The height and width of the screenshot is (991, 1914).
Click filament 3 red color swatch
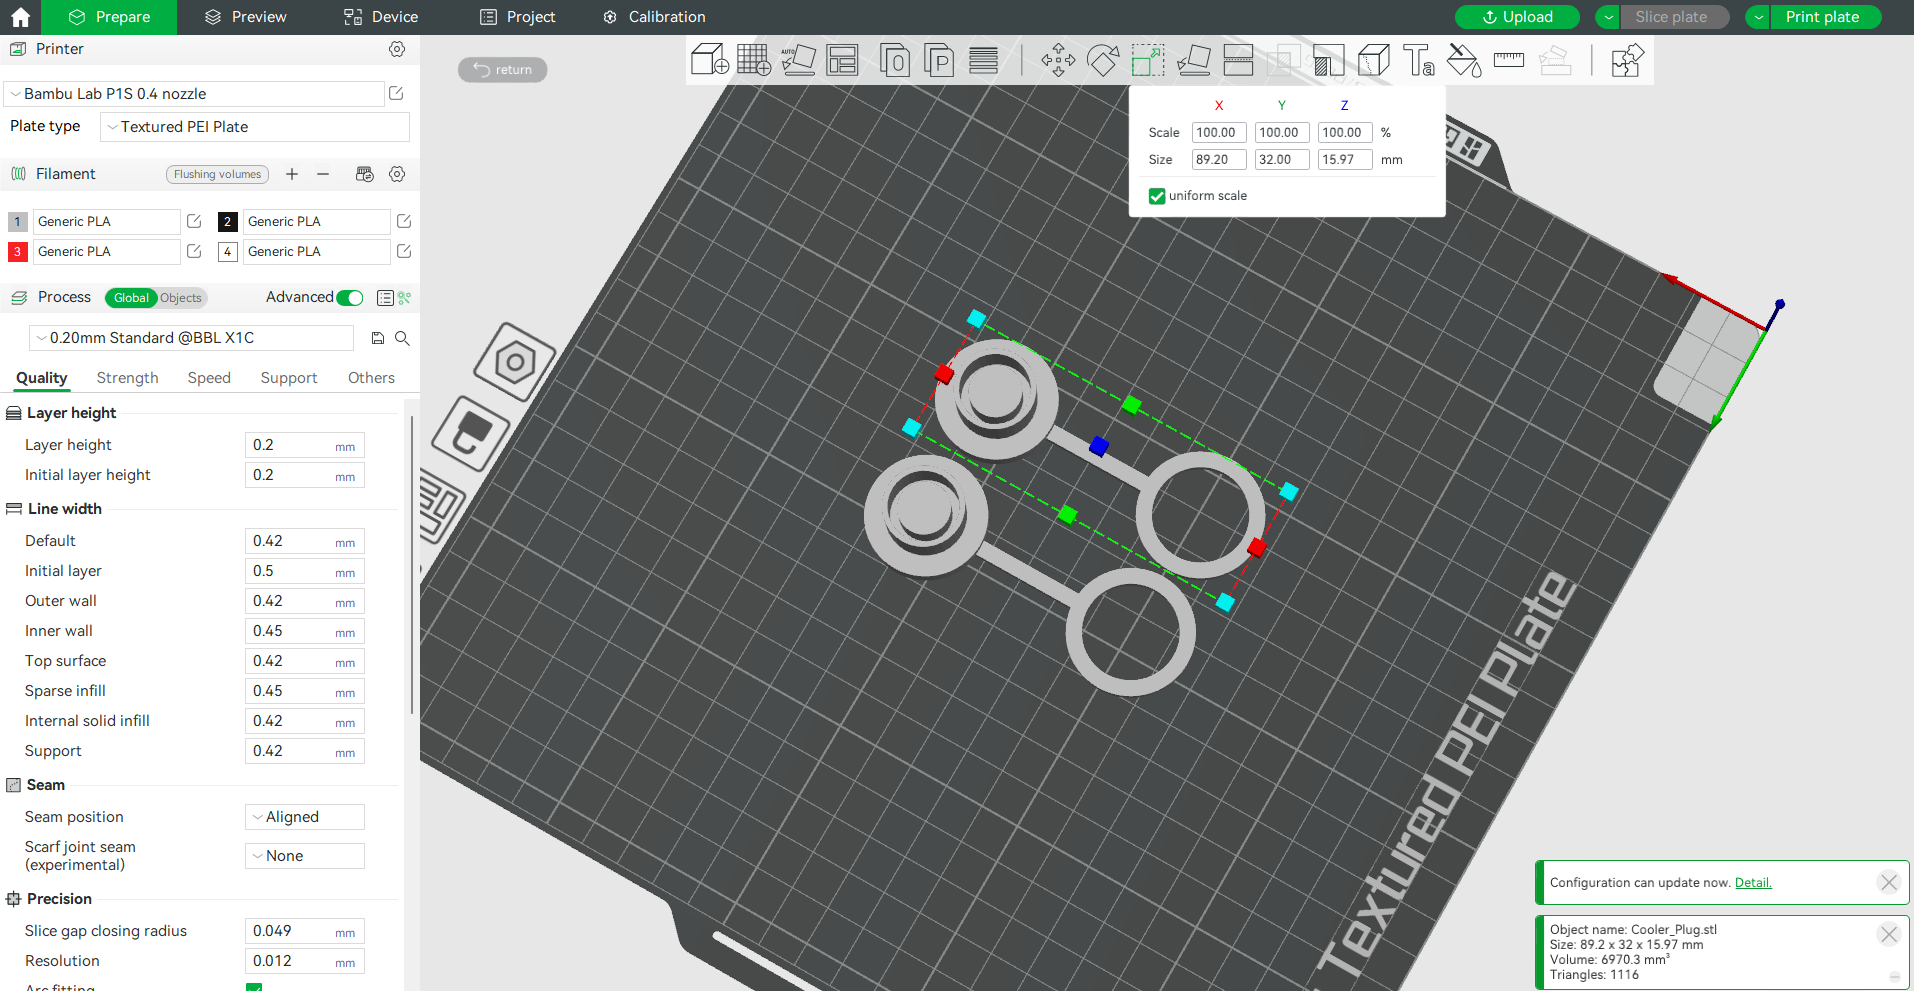pos(17,252)
